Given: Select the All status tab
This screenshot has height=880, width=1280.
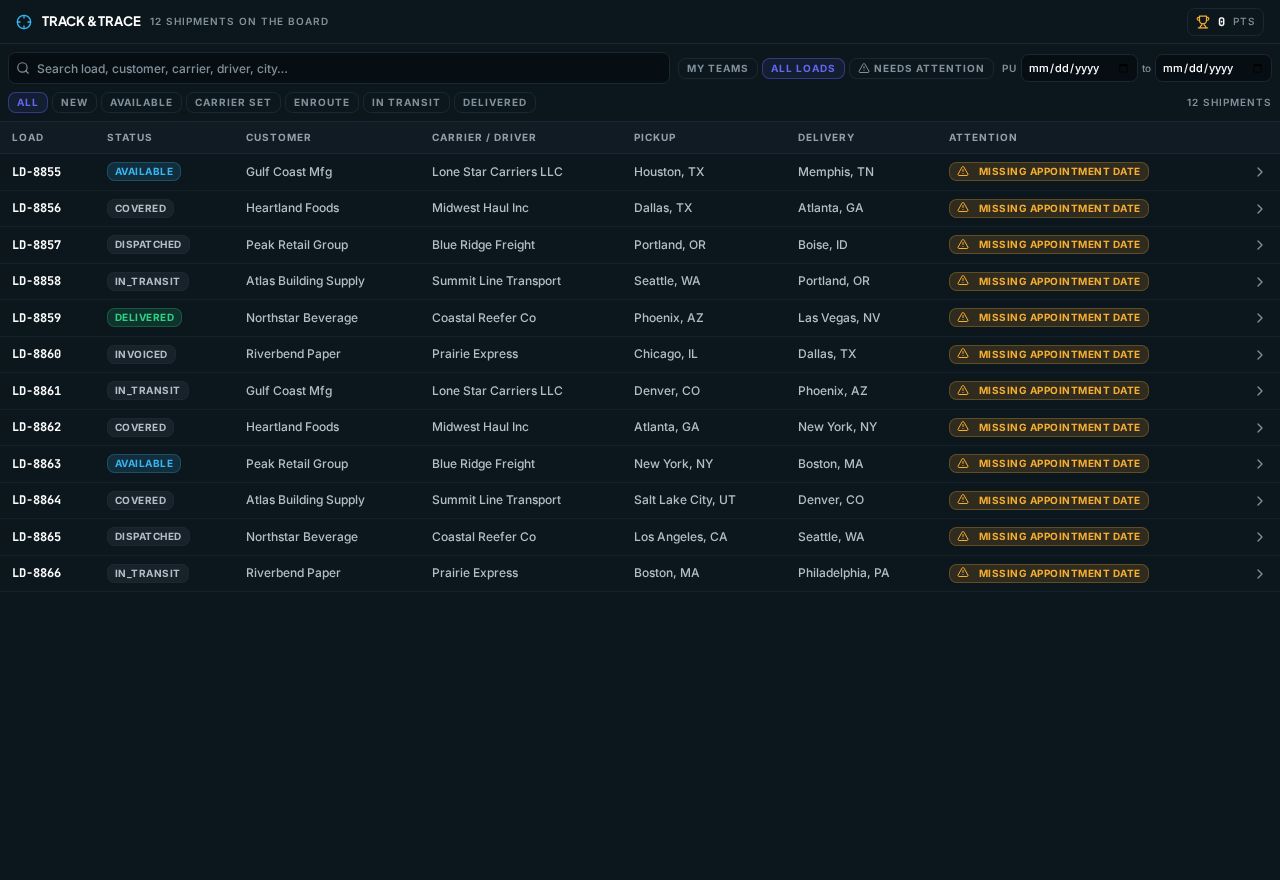Looking at the screenshot, I should point(28,103).
